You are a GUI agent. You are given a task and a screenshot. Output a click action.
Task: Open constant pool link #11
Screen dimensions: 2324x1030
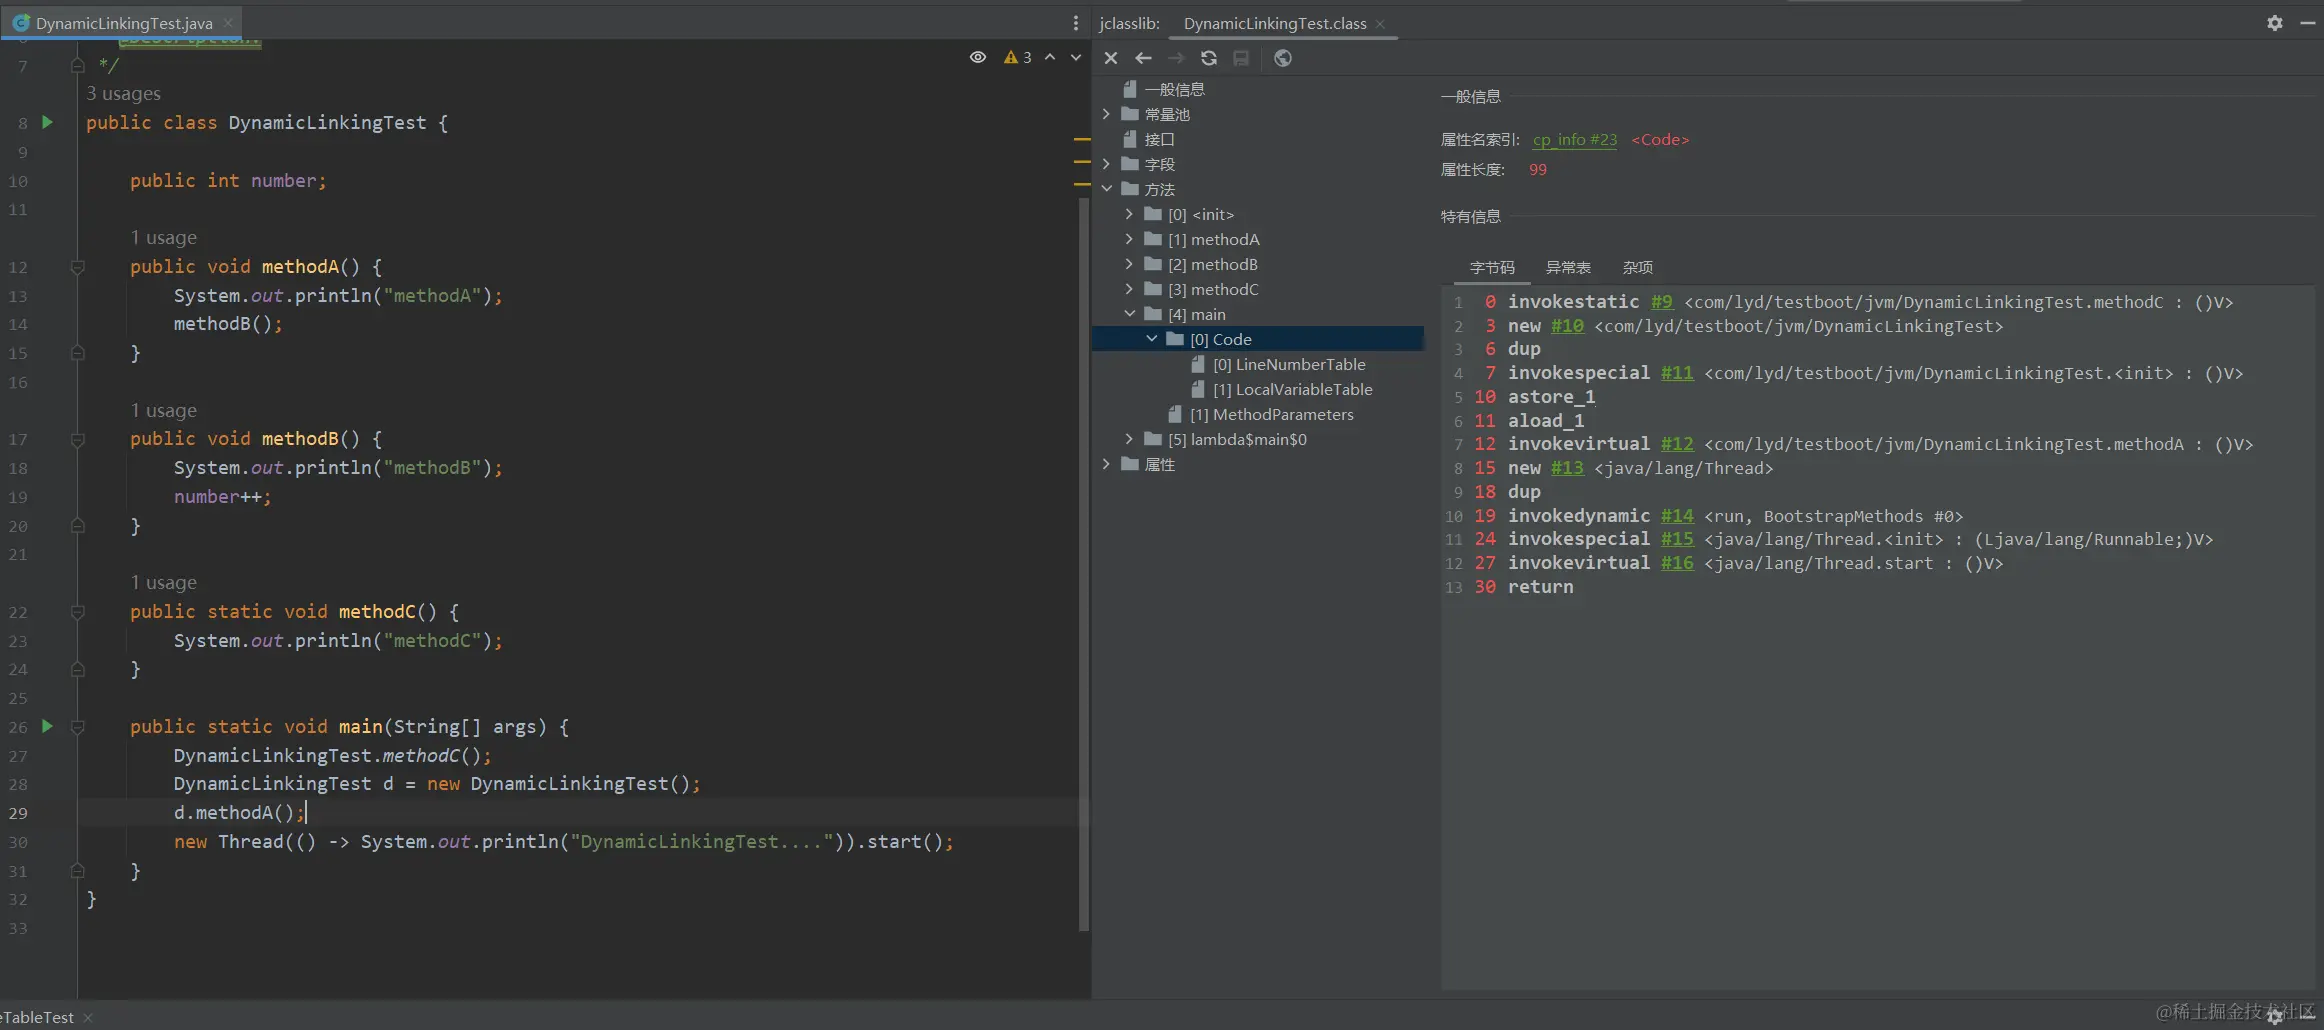(1677, 373)
